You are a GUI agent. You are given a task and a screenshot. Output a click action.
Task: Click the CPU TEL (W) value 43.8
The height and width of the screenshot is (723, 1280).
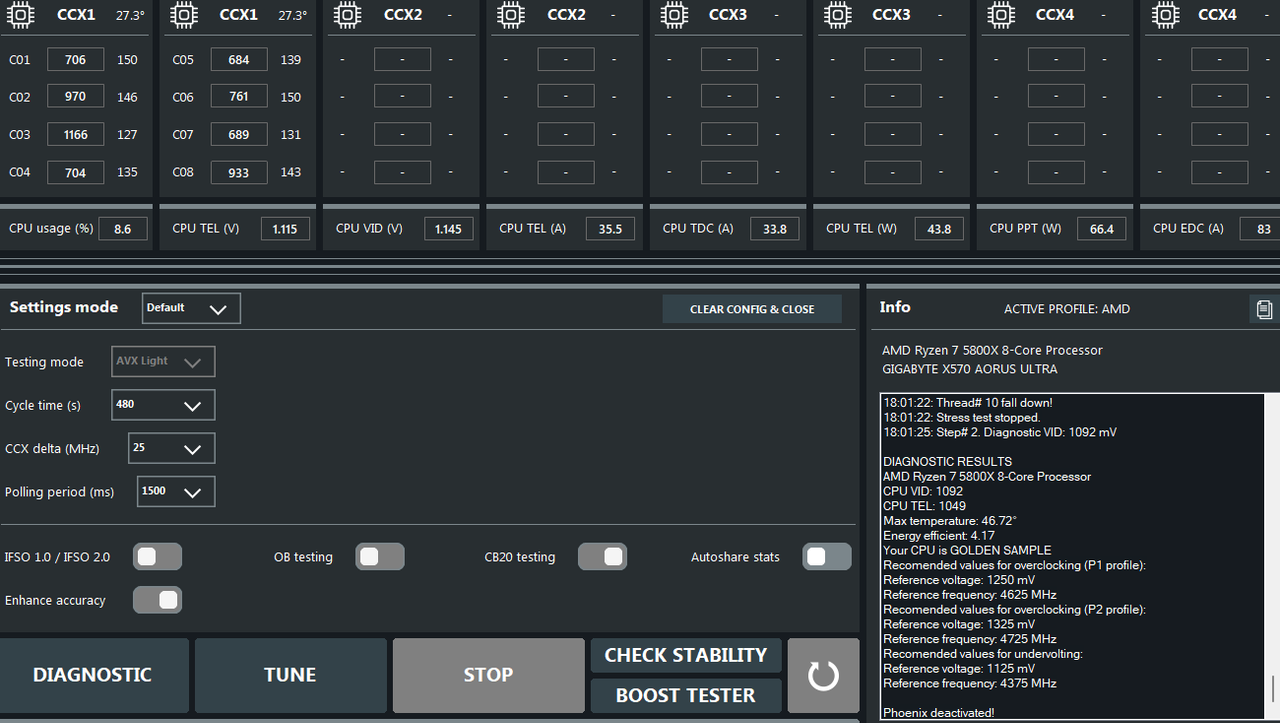(939, 229)
